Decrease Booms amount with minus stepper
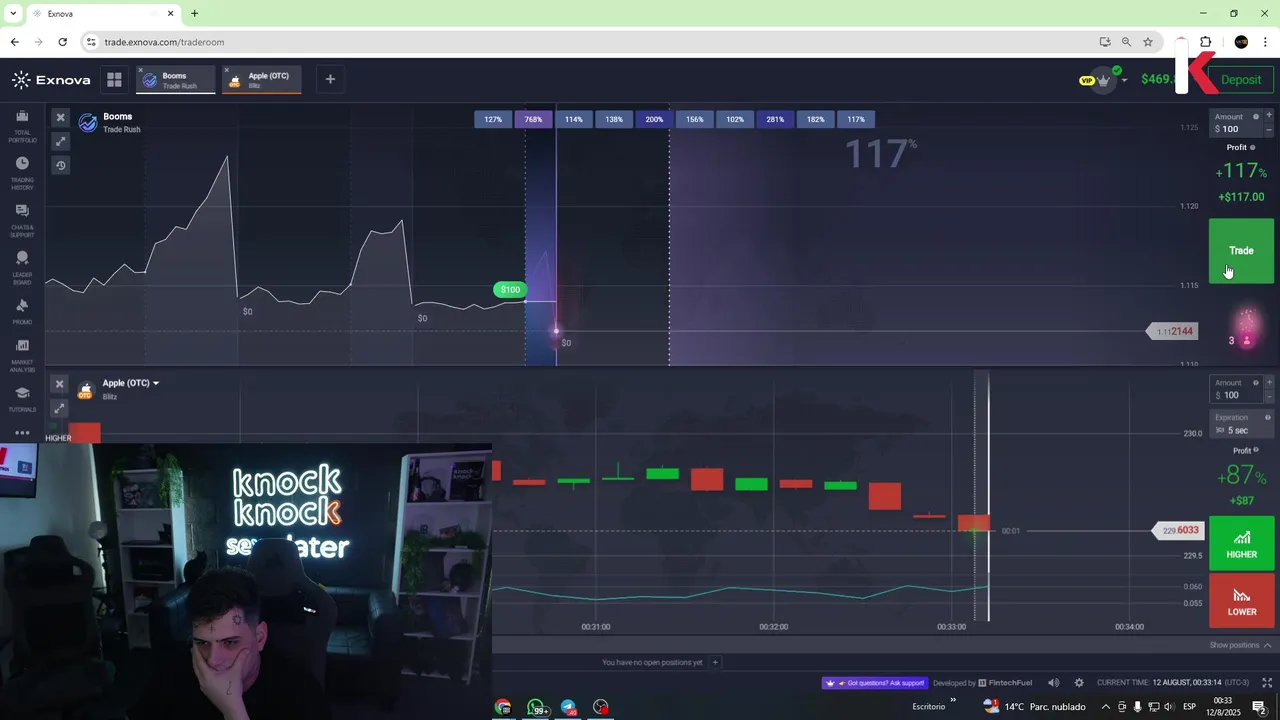Image resolution: width=1280 pixels, height=720 pixels. point(1269,129)
